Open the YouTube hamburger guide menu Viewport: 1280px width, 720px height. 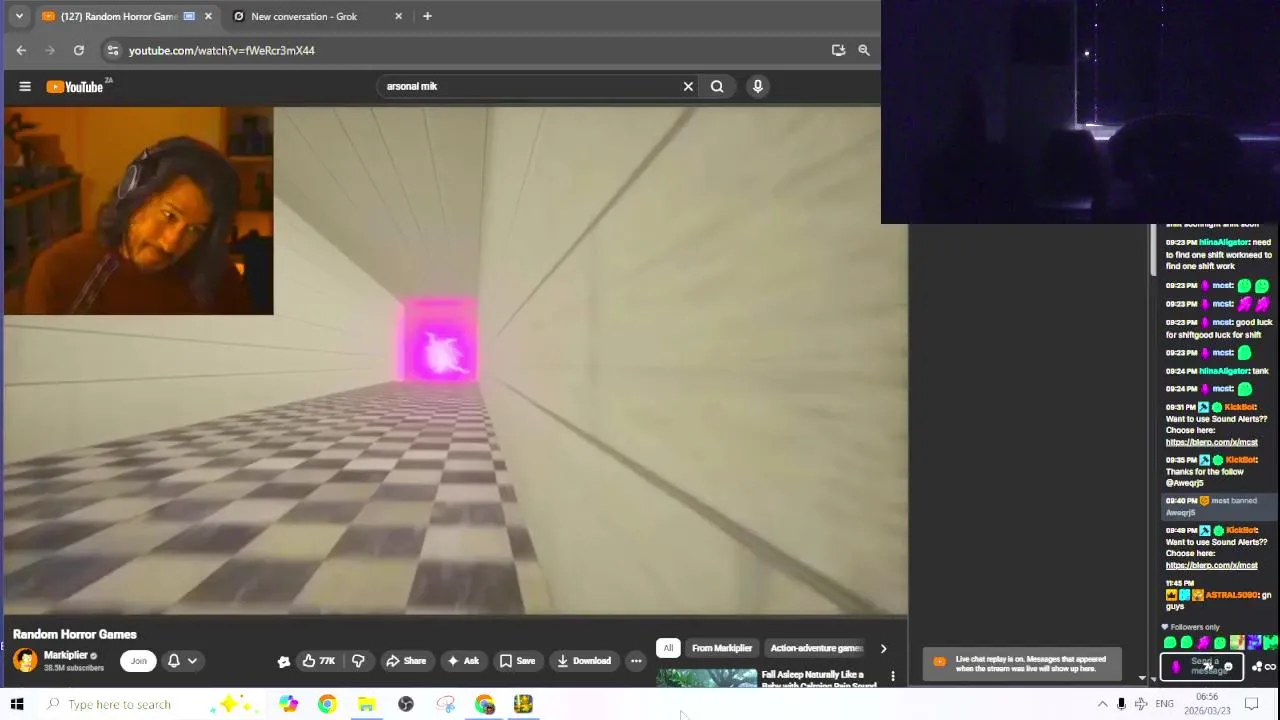click(25, 86)
